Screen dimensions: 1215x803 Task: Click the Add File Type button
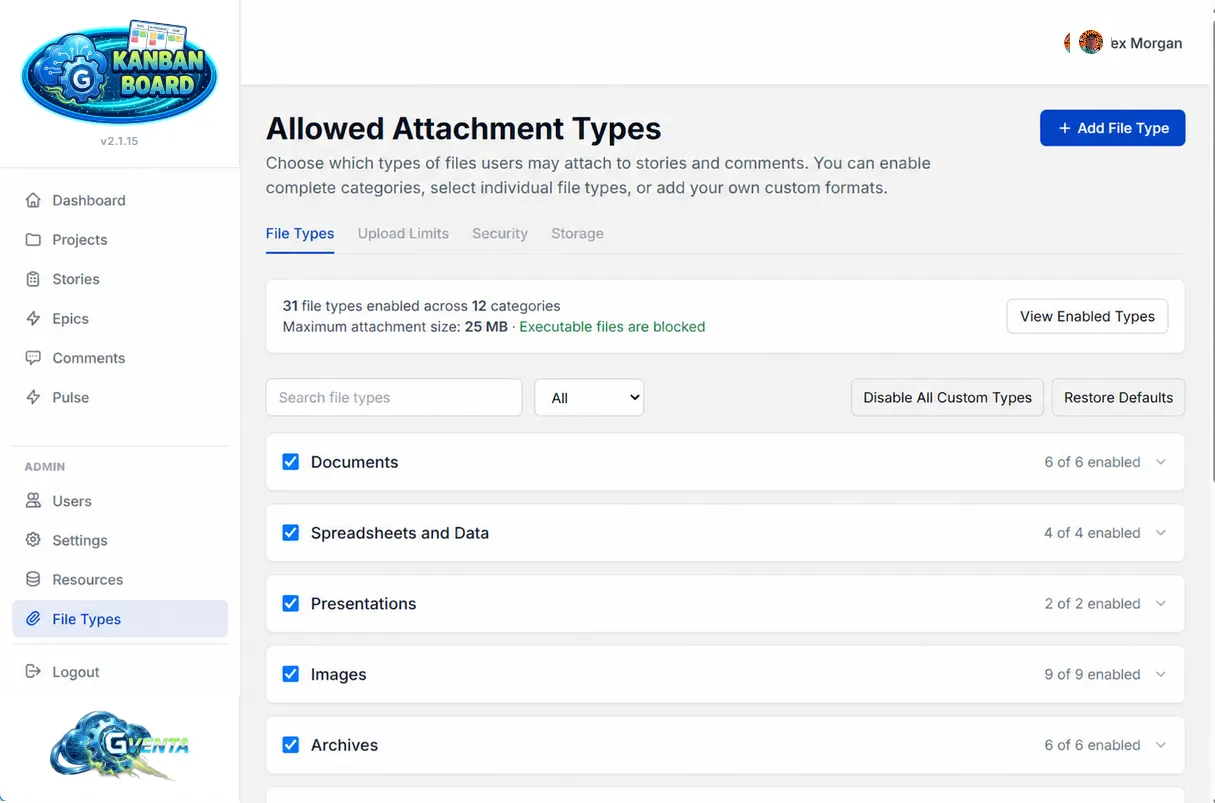(x=1112, y=128)
